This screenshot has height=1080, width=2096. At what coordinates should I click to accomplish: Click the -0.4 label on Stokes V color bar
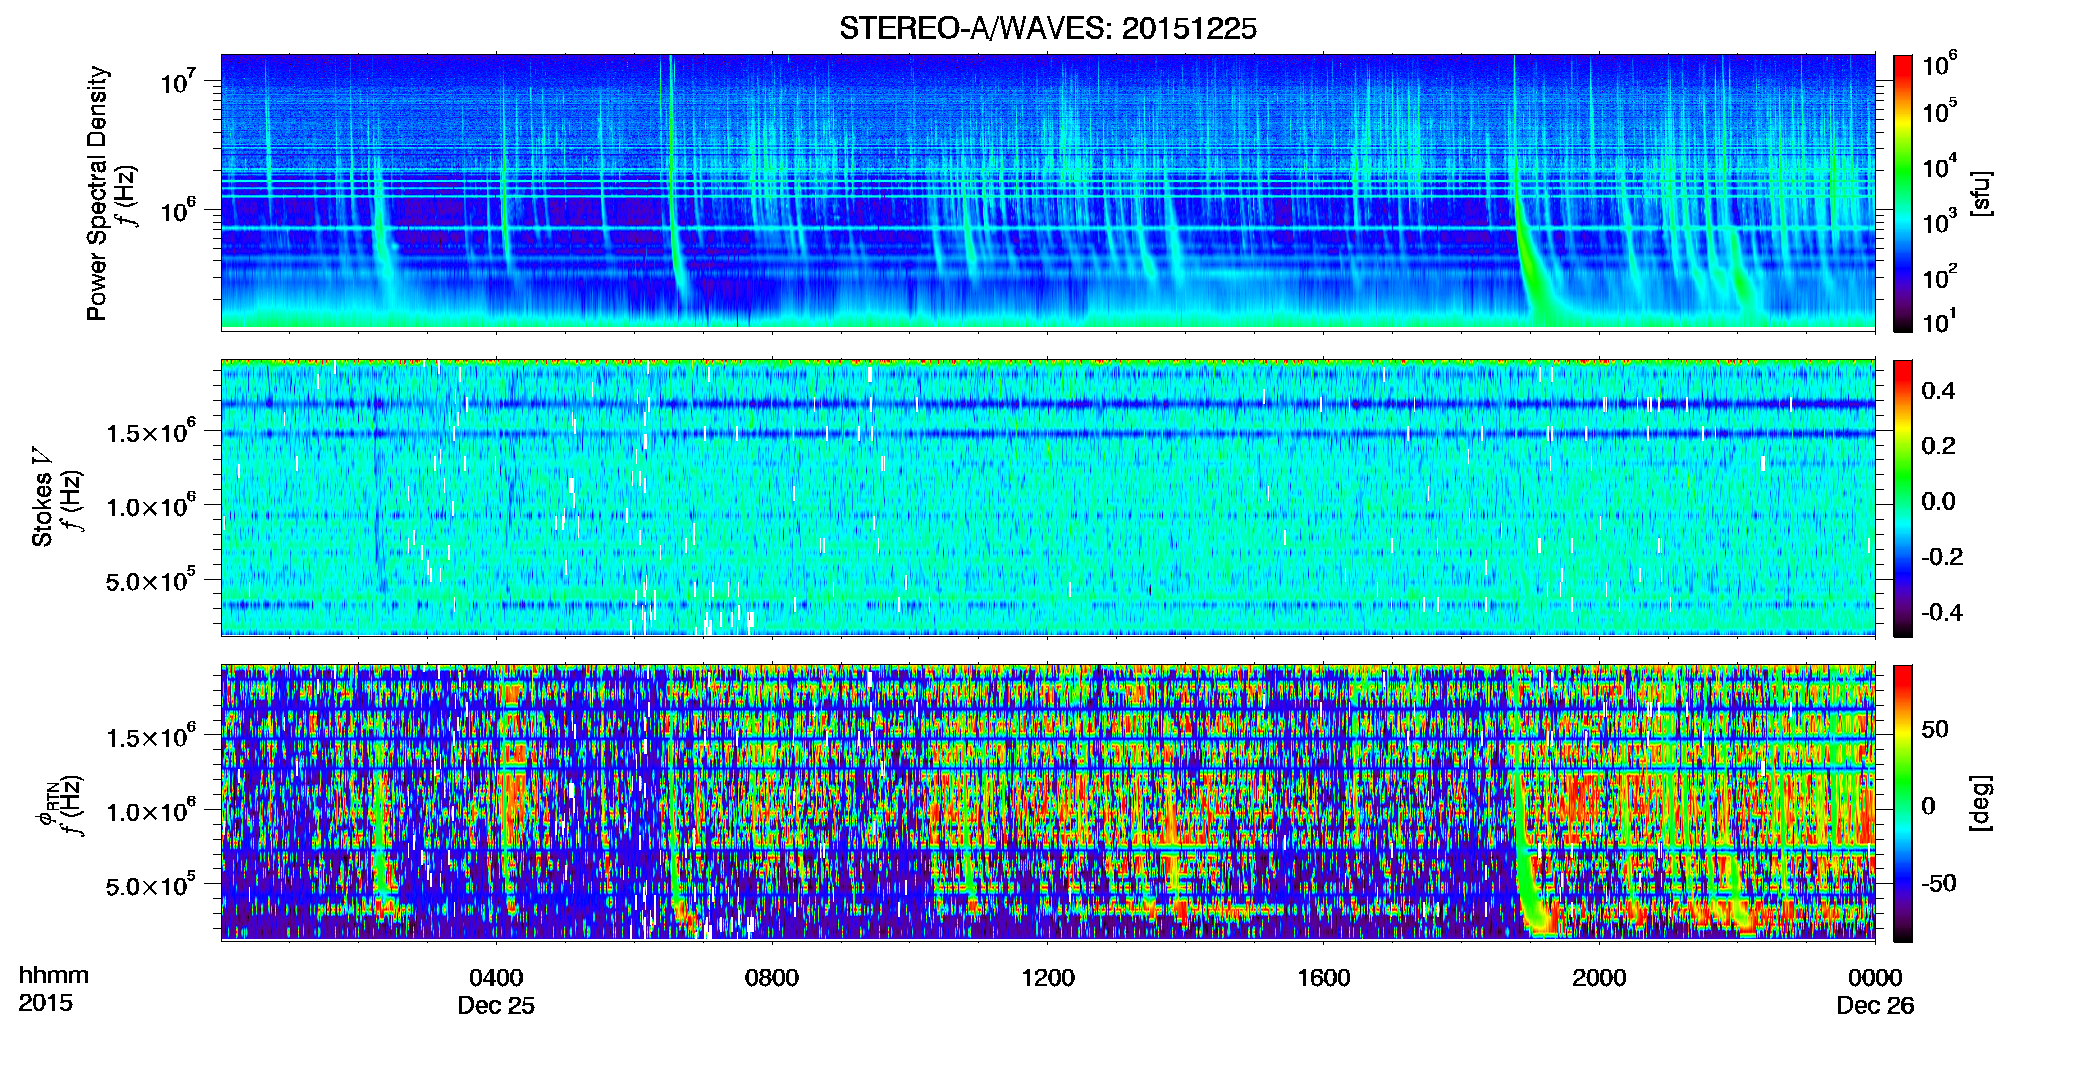click(1942, 613)
